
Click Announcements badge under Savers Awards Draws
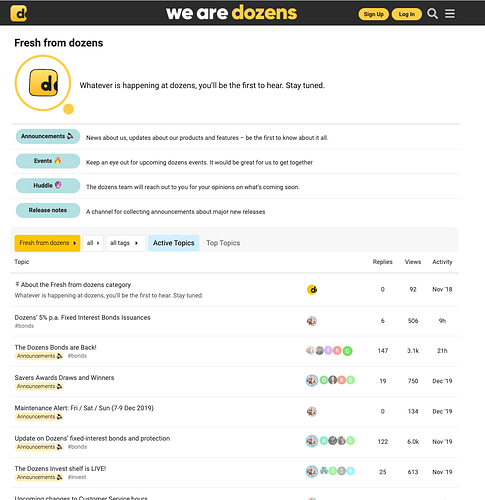pyautogui.click(x=39, y=386)
